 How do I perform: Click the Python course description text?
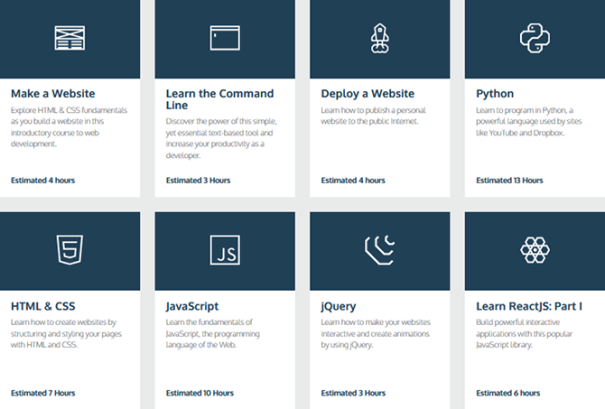coord(529,122)
